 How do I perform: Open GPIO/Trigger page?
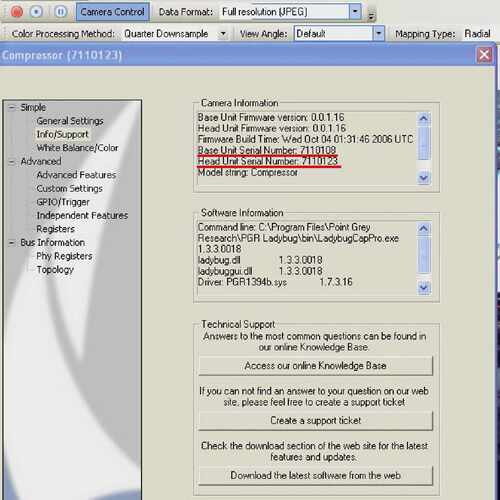coord(63,202)
